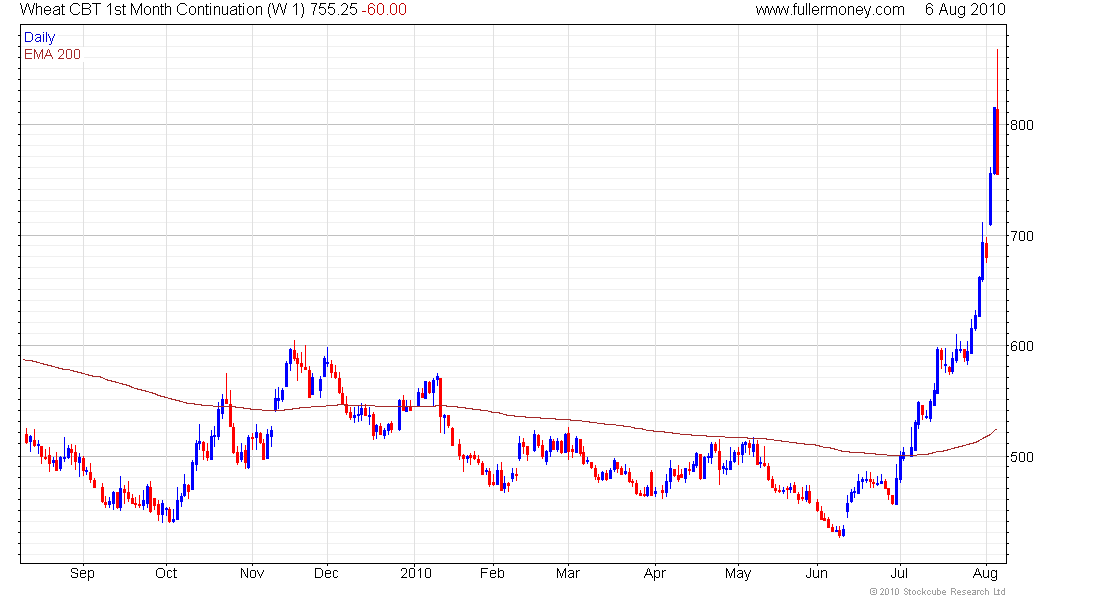The image size is (1100, 600).
Task: Click the 'Sep' month label on time axis
Action: pos(82,573)
